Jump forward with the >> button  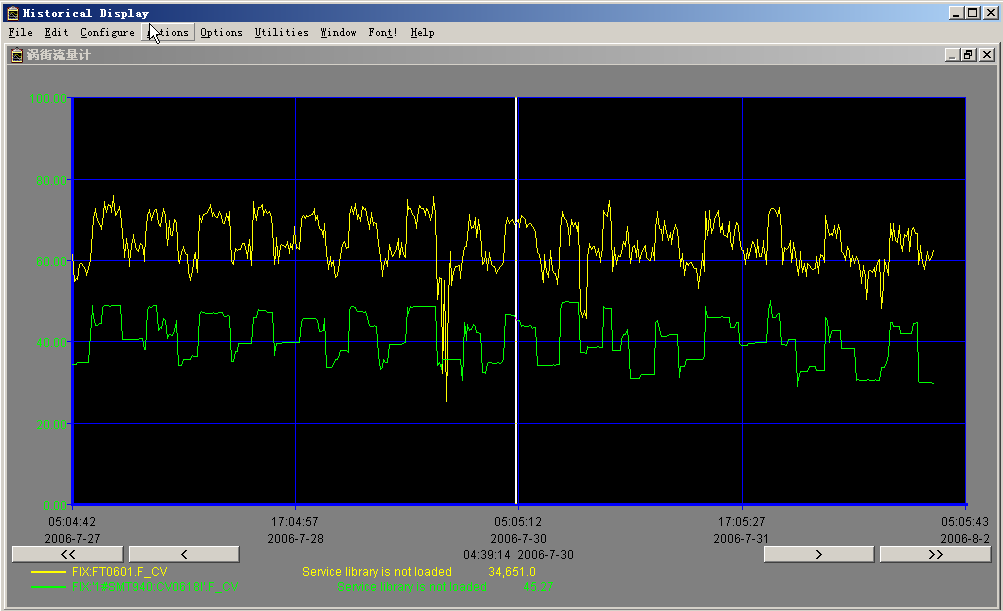[934, 554]
